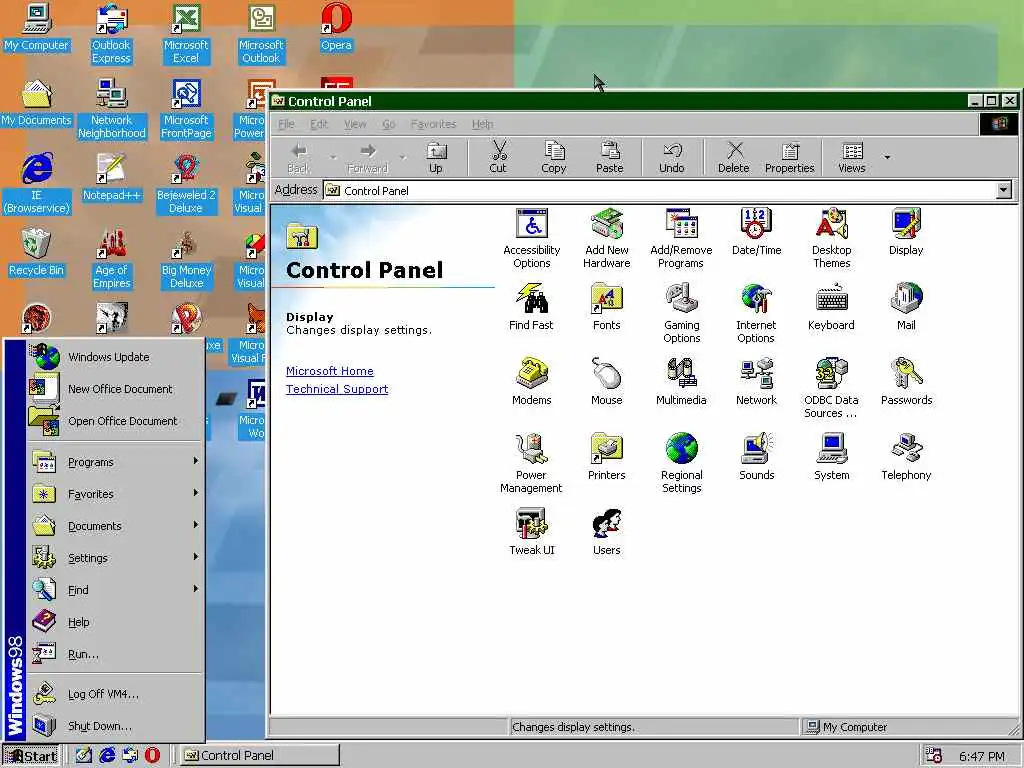Open the Telephony applet
1024x768 pixels.
point(906,457)
